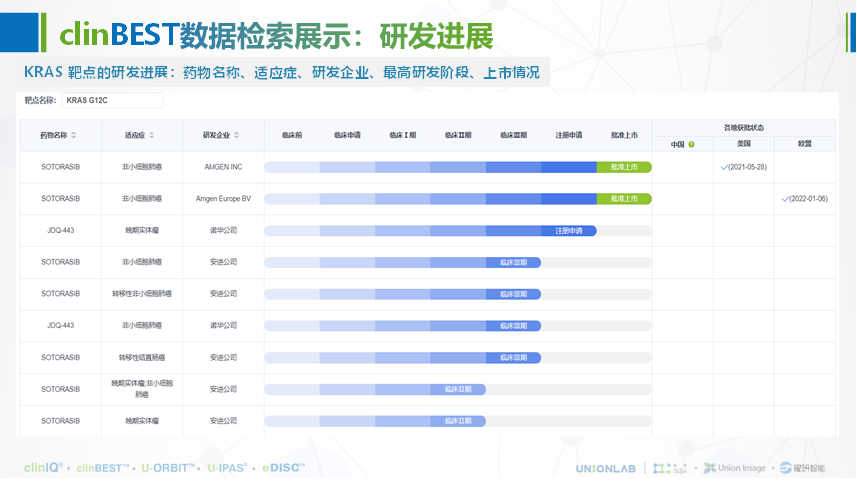This screenshot has width=857, height=484.
Task: Click 诺华公司 in the JDQ-443 晚期实体瘤 row
Action: coord(223,231)
